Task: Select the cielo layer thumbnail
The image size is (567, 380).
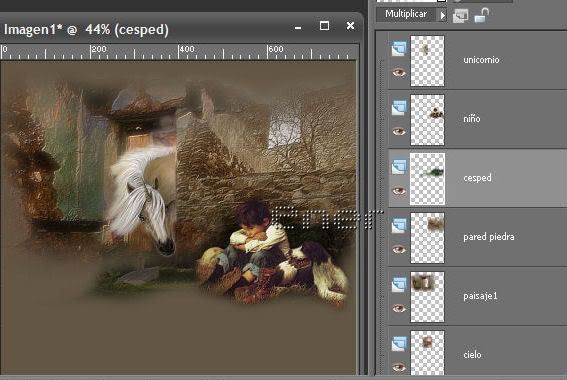Action: 427,353
